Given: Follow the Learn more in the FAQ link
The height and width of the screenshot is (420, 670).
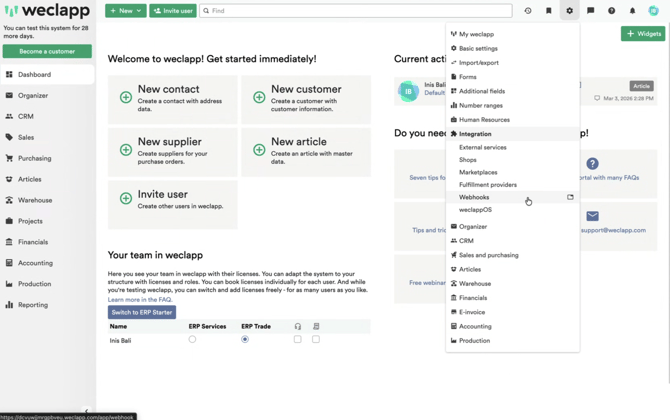Looking at the screenshot, I should [140, 300].
